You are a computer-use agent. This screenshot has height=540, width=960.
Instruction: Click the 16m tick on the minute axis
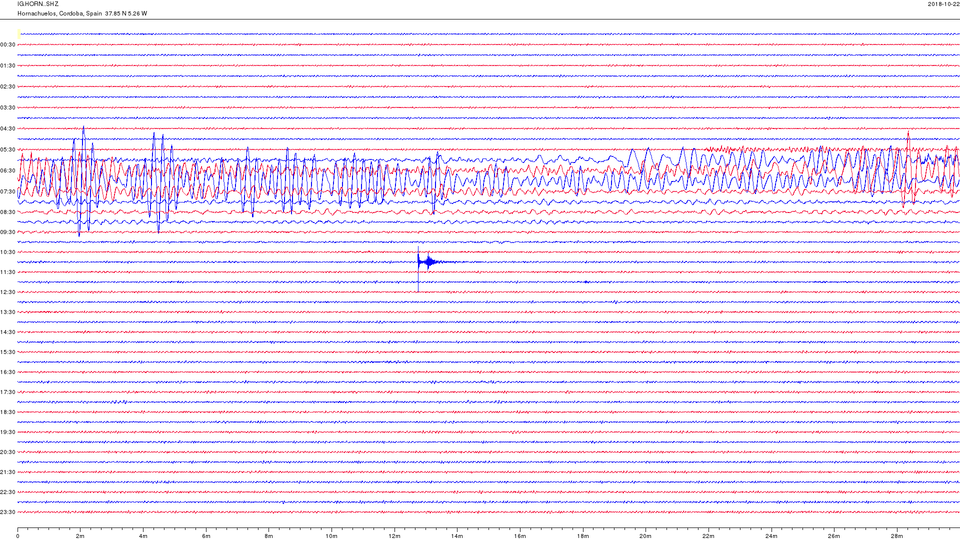tap(520, 536)
